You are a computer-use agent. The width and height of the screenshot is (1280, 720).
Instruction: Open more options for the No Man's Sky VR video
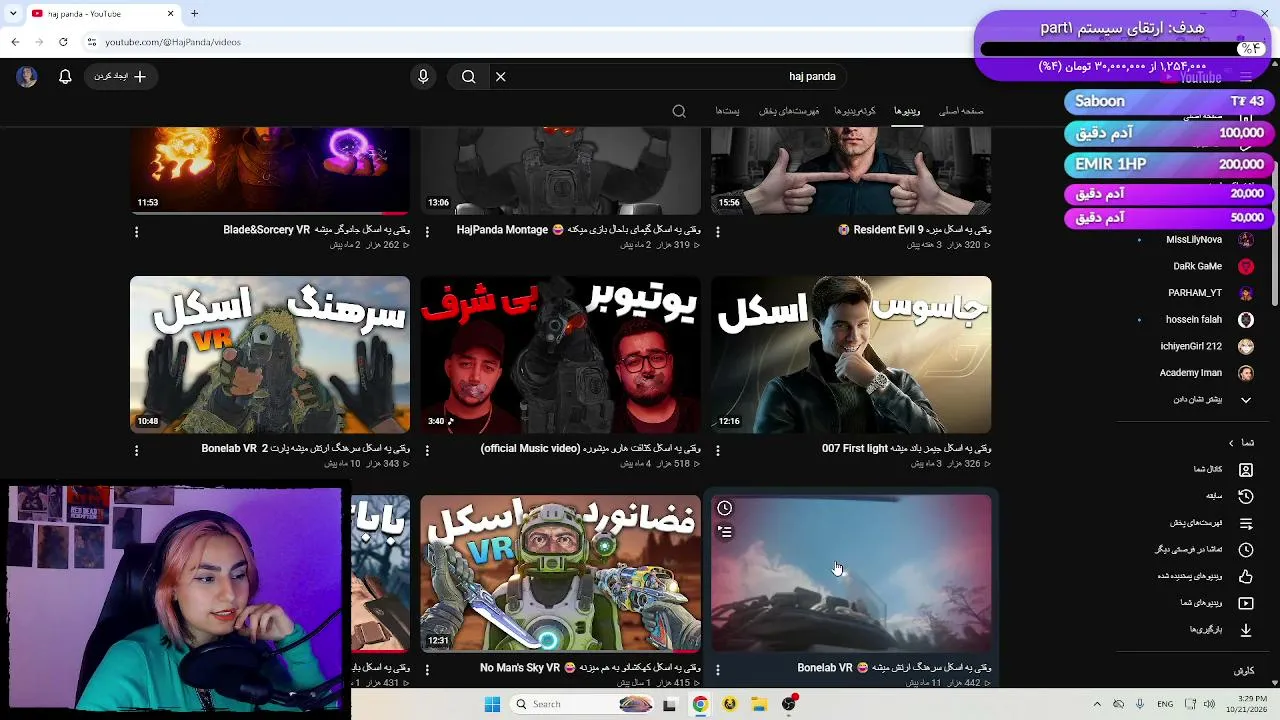(x=427, y=670)
